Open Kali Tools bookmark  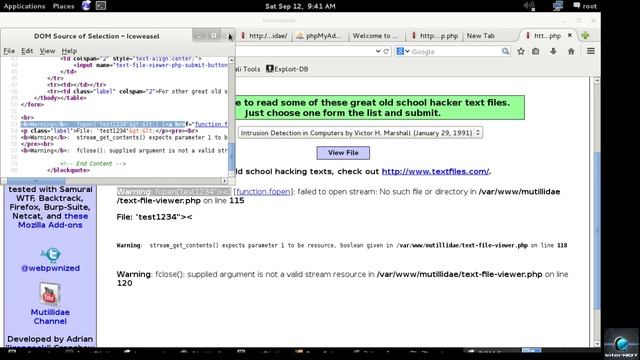point(248,69)
